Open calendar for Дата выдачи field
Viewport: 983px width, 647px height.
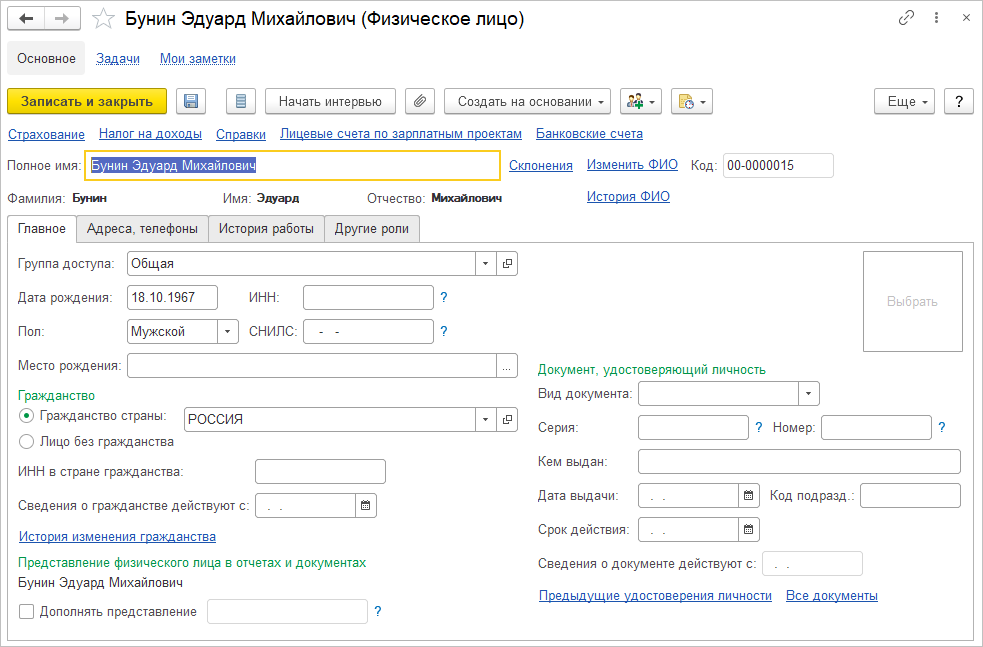click(x=749, y=495)
